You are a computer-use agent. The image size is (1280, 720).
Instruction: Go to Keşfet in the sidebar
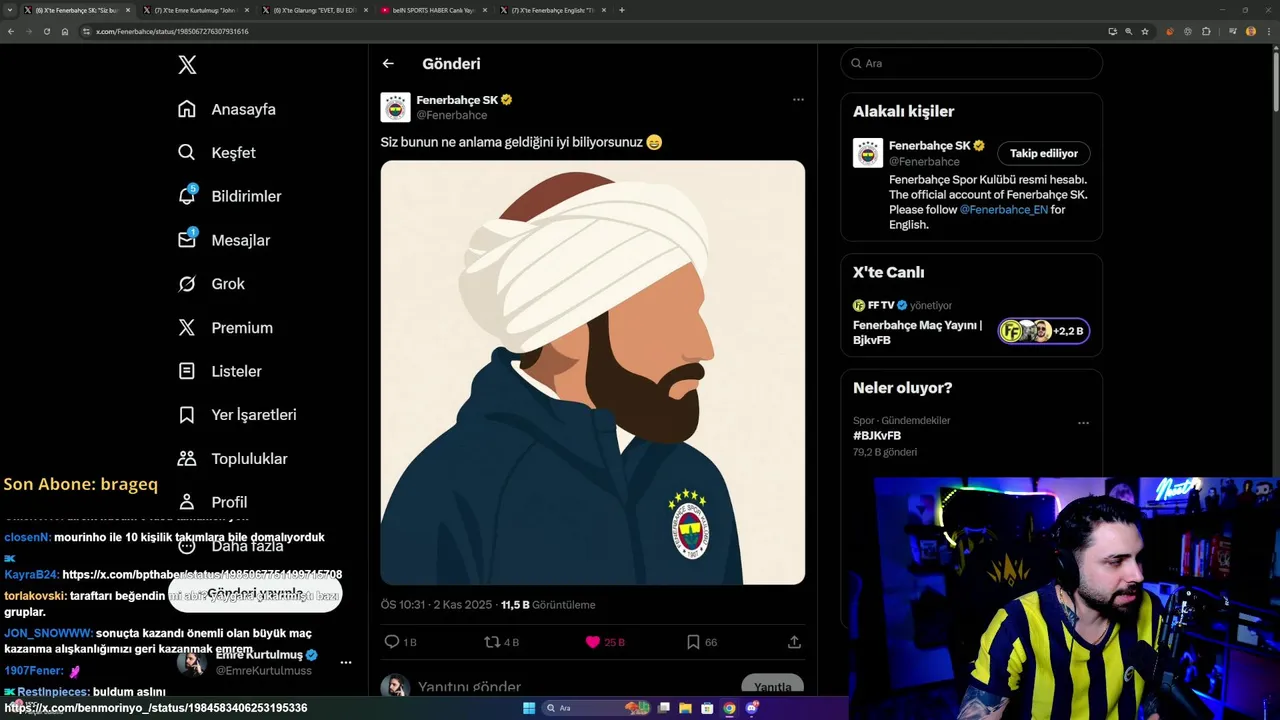pos(216,153)
